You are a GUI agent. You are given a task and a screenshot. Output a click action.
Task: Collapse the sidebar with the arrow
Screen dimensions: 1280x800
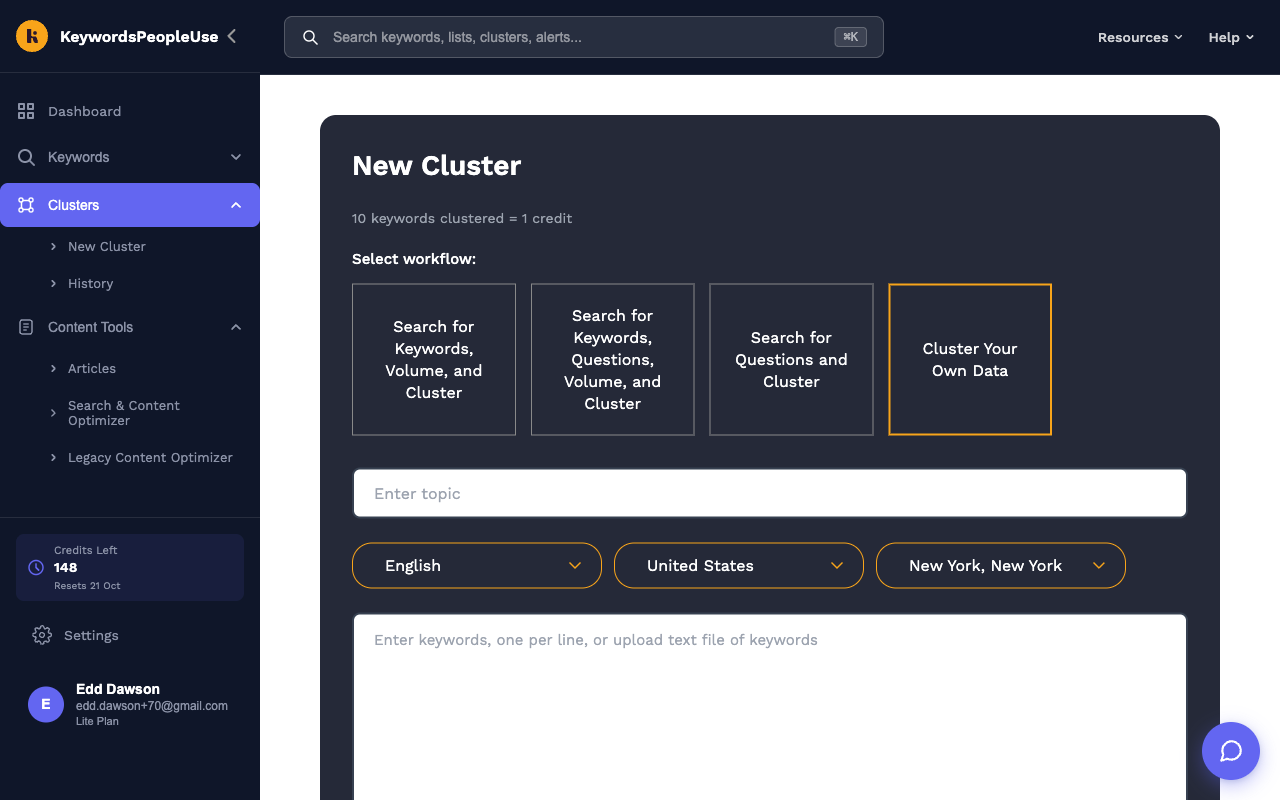coord(232,36)
